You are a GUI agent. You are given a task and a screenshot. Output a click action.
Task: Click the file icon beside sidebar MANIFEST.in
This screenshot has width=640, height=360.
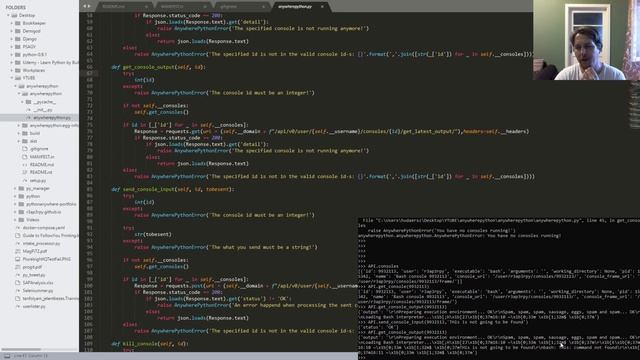pos(25,156)
